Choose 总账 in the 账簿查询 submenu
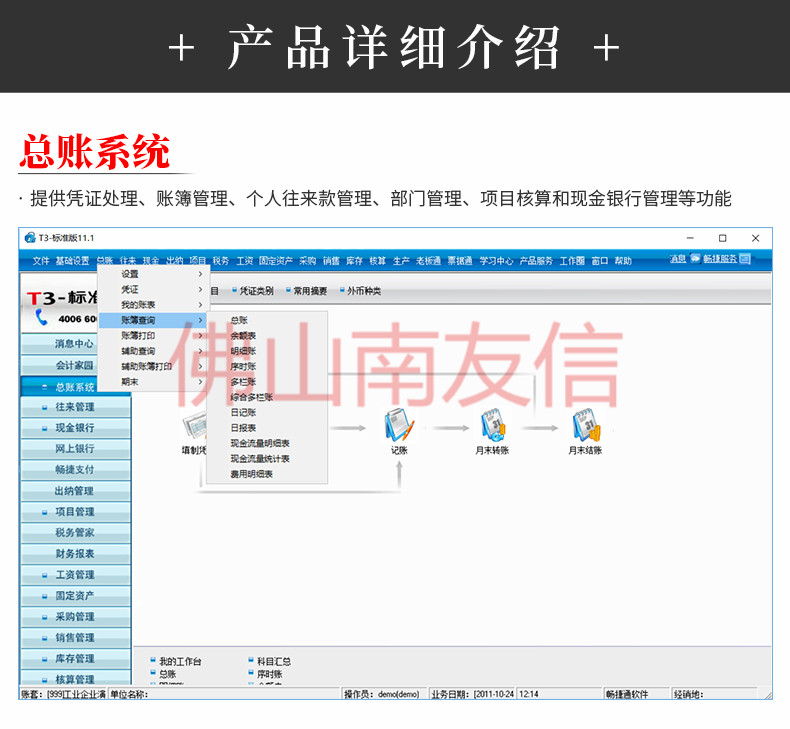 pos(267,320)
